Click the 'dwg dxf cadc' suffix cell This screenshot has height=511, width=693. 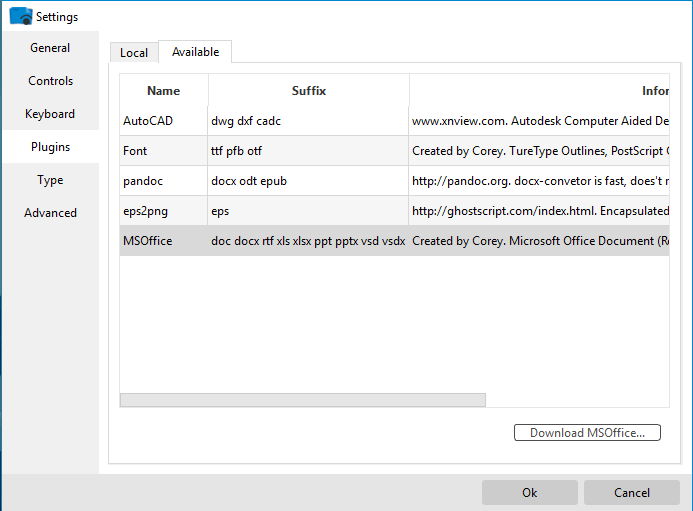click(x=308, y=121)
